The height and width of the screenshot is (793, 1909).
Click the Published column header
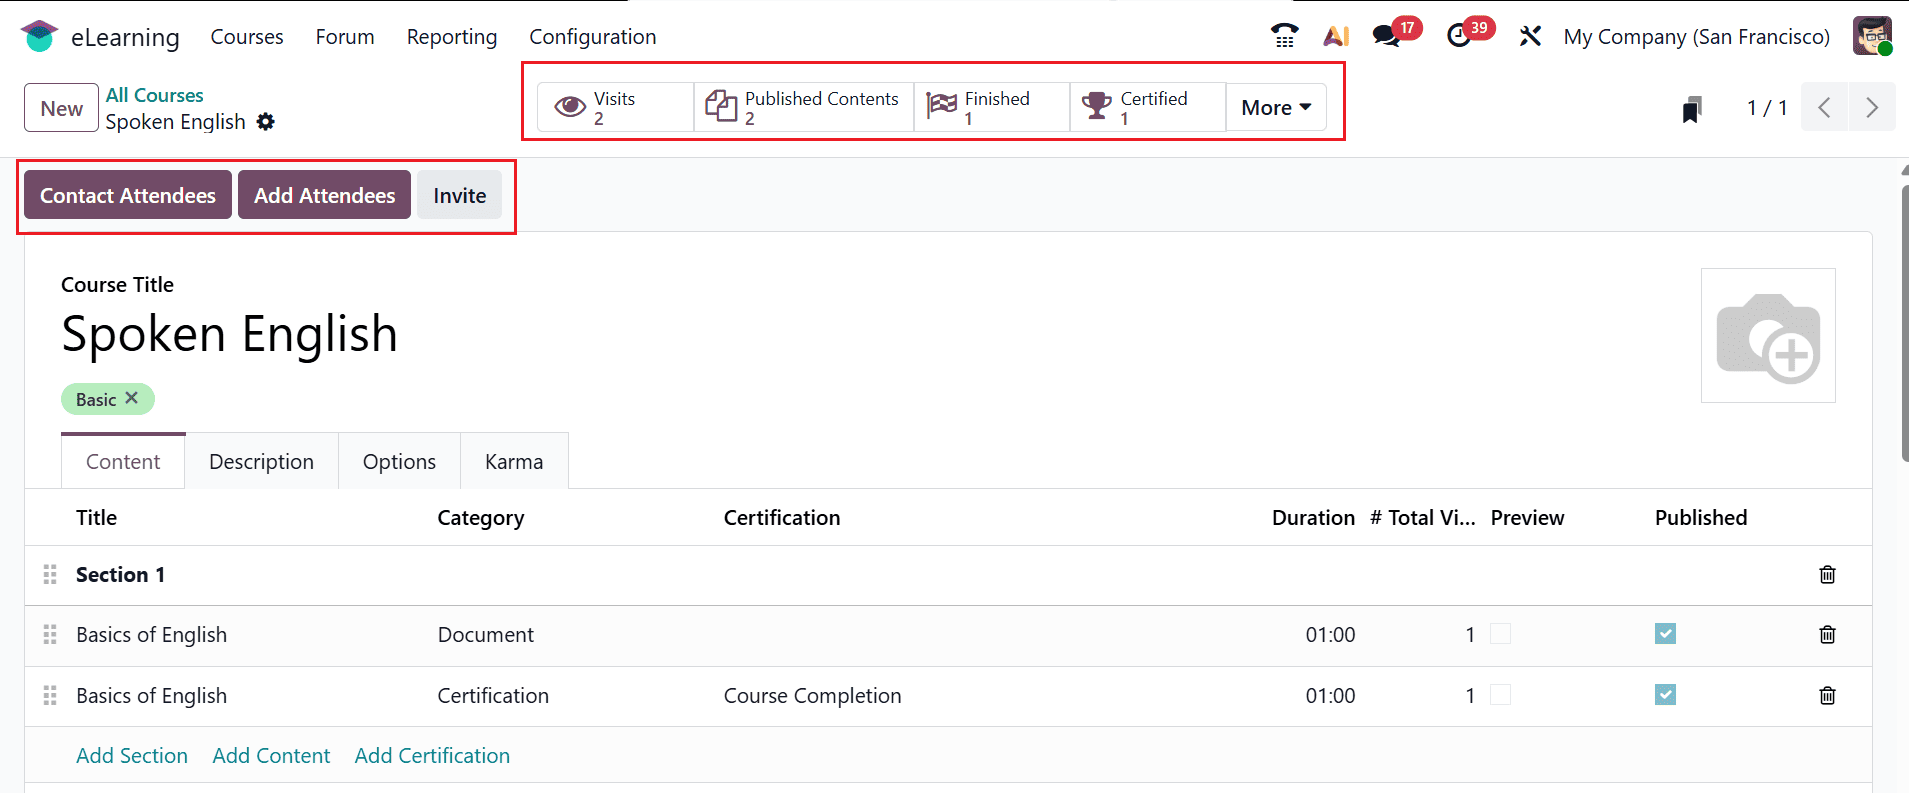[x=1701, y=517]
